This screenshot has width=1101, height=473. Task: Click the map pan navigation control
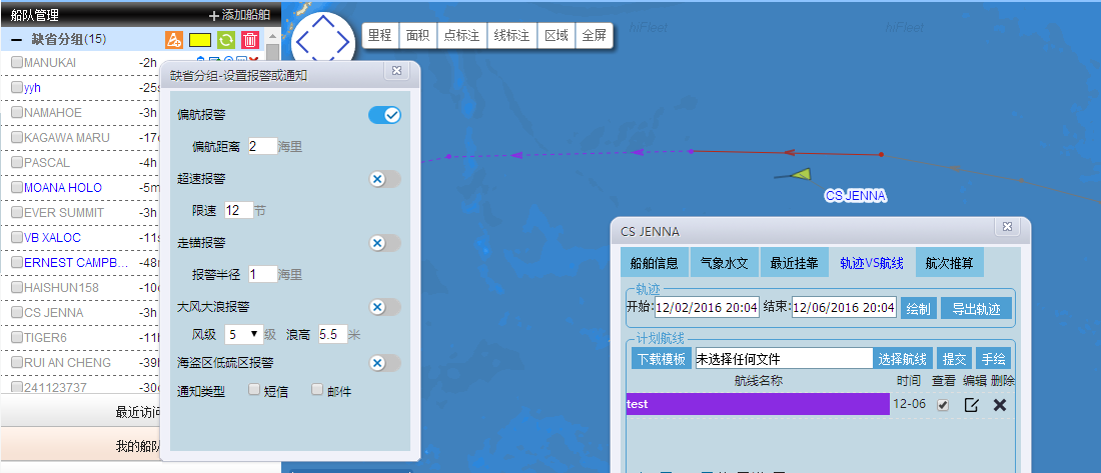pyautogui.click(x=323, y=42)
